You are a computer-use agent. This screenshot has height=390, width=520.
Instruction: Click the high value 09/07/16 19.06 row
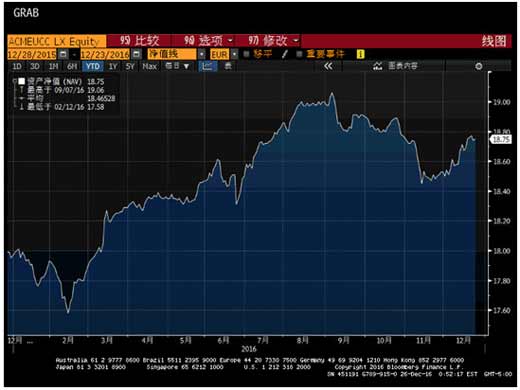pos(62,90)
